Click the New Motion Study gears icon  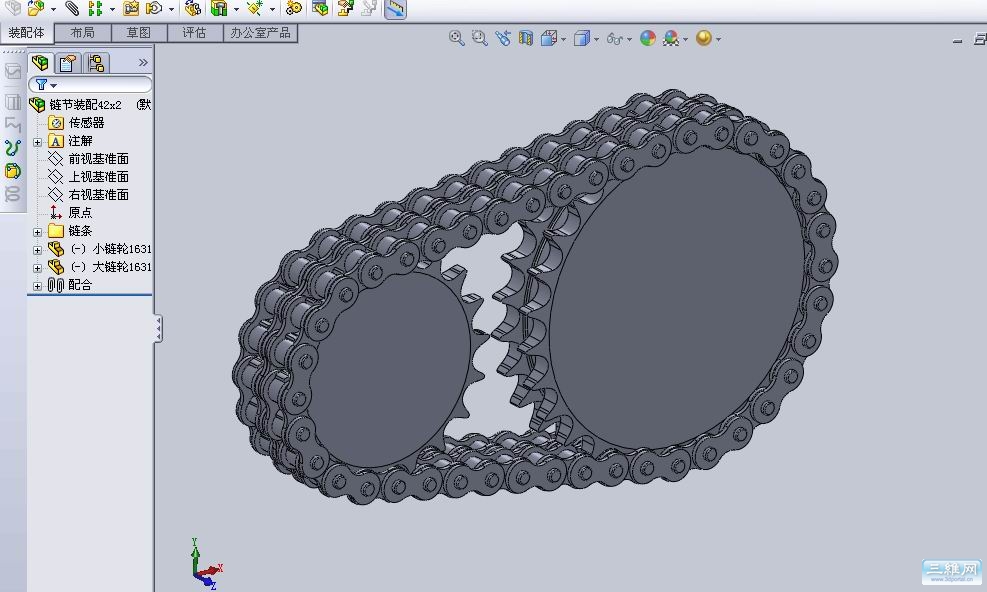(294, 8)
